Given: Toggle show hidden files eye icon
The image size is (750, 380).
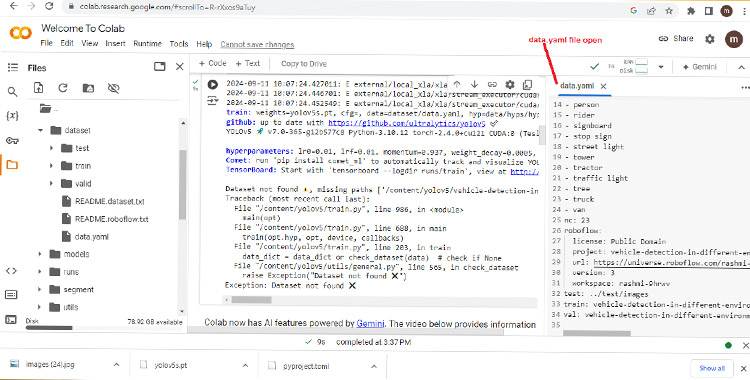Looking at the screenshot, I should click(x=113, y=88).
